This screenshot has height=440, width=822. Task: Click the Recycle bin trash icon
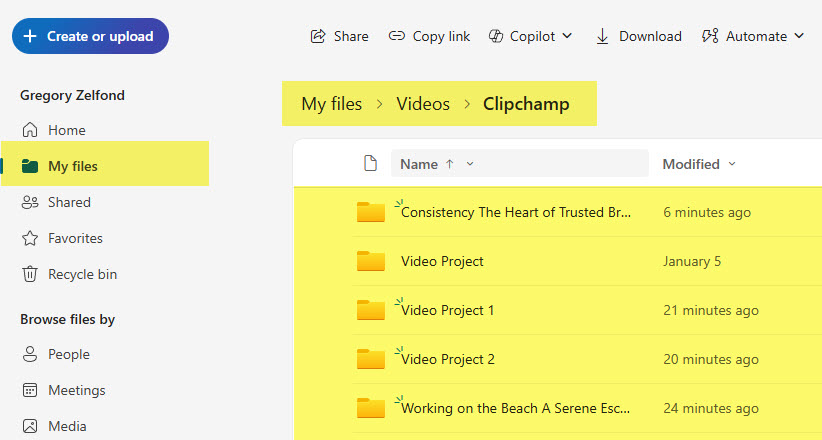pos(30,274)
